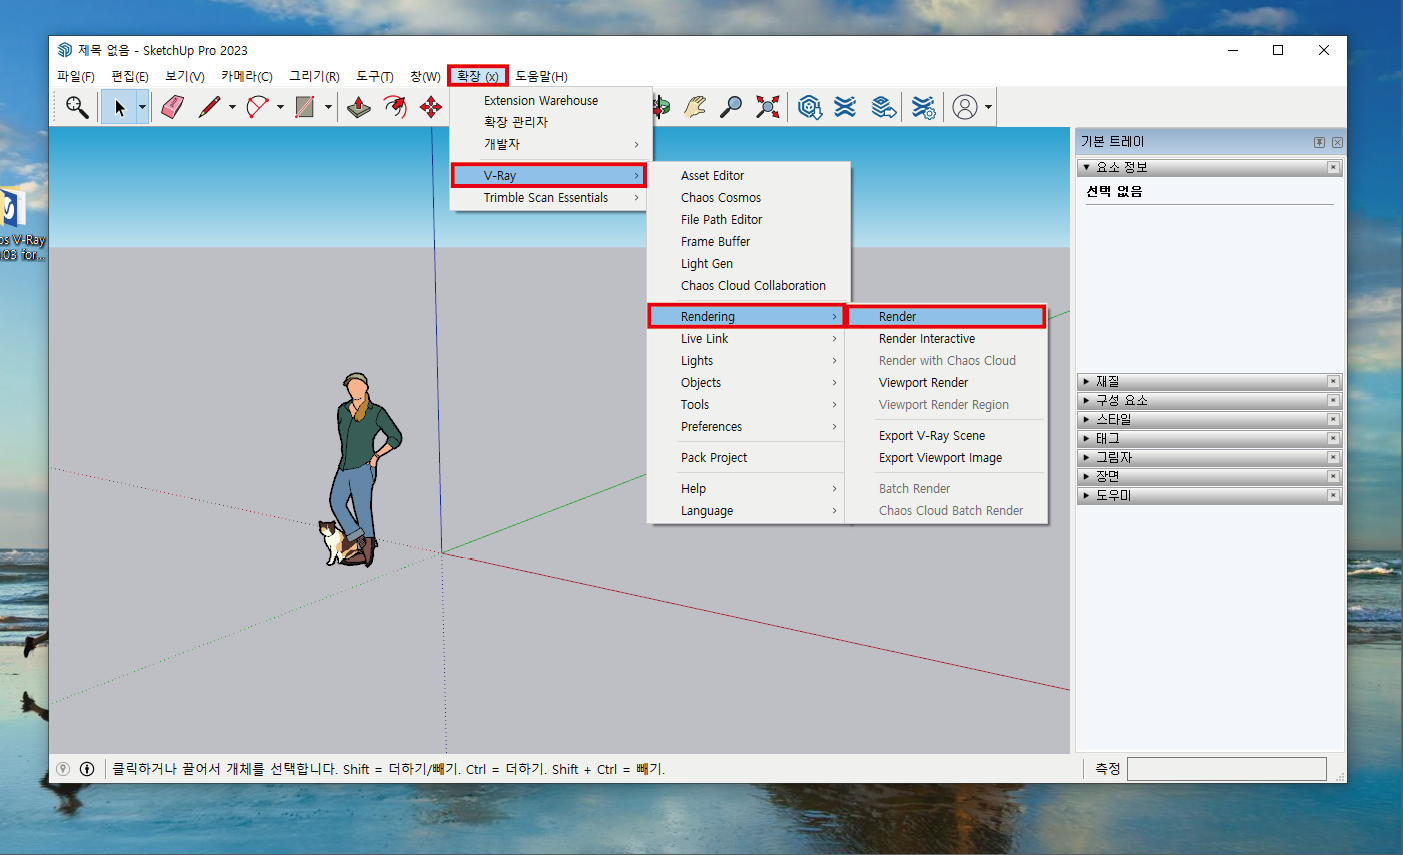Expand the 구성 요소 section
This screenshot has width=1403, height=855.
[x=1087, y=401]
